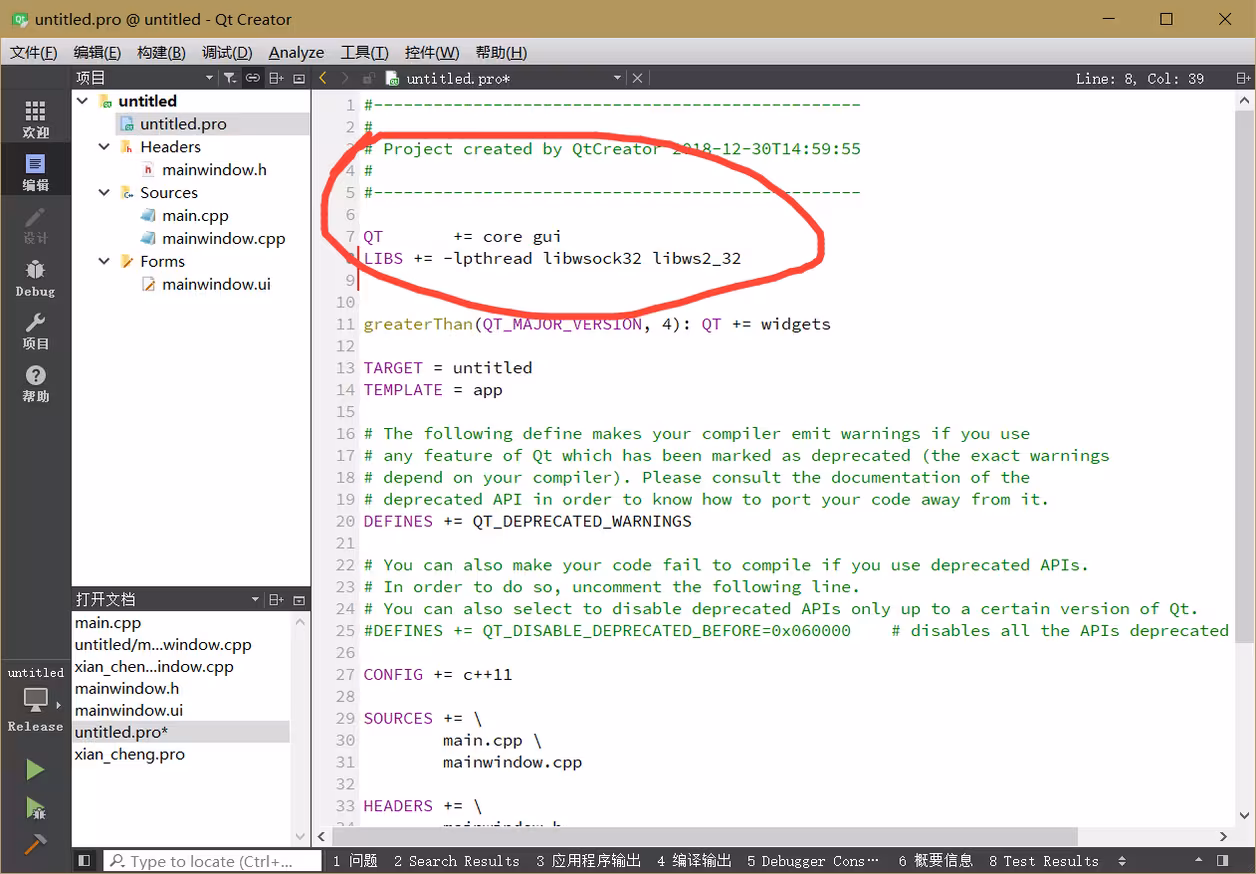Select mainwindow.ui under Forms
This screenshot has width=1256, height=874.
[216, 284]
